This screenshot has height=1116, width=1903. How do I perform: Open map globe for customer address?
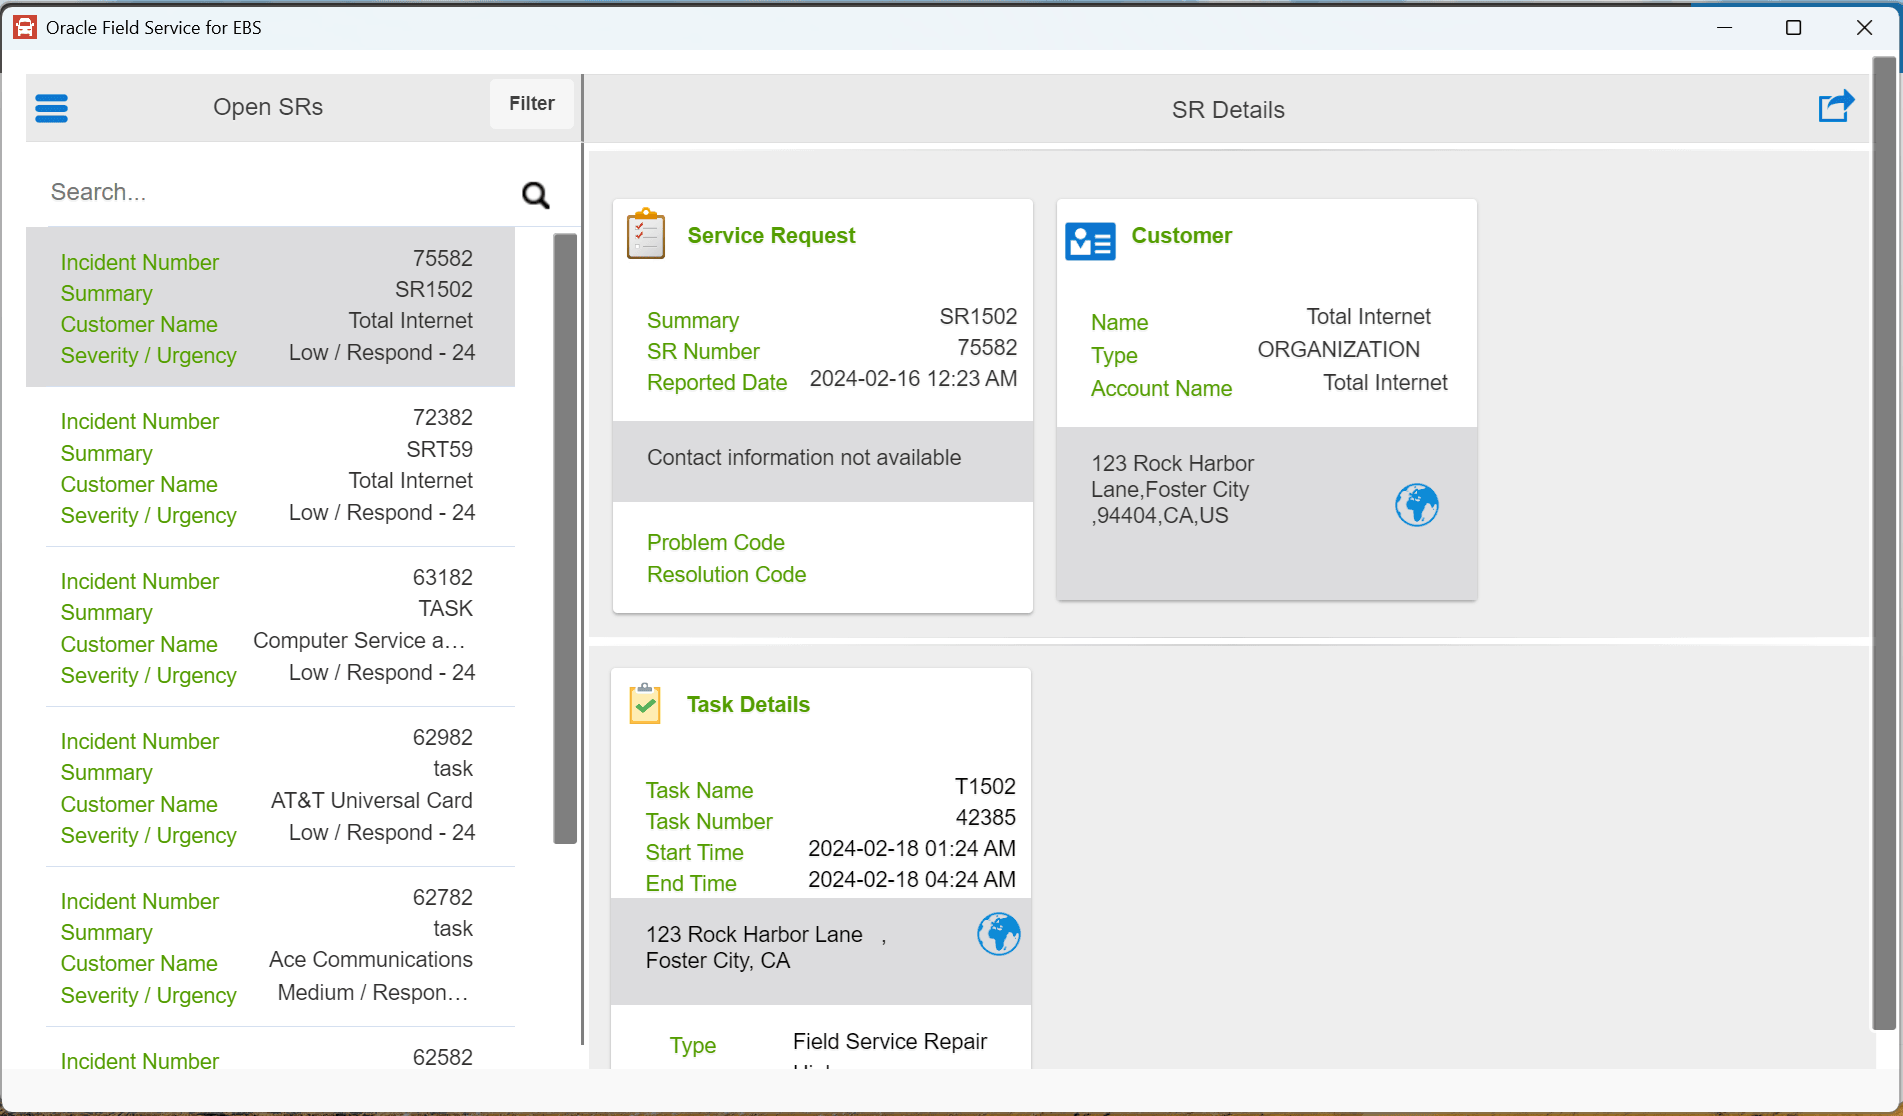tap(1416, 505)
